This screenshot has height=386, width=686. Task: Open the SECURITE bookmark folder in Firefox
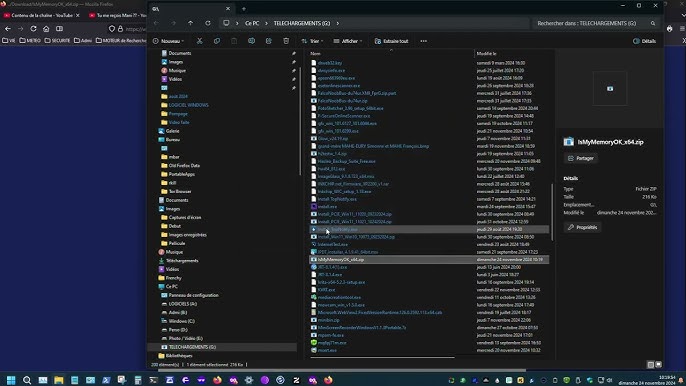coord(57,41)
